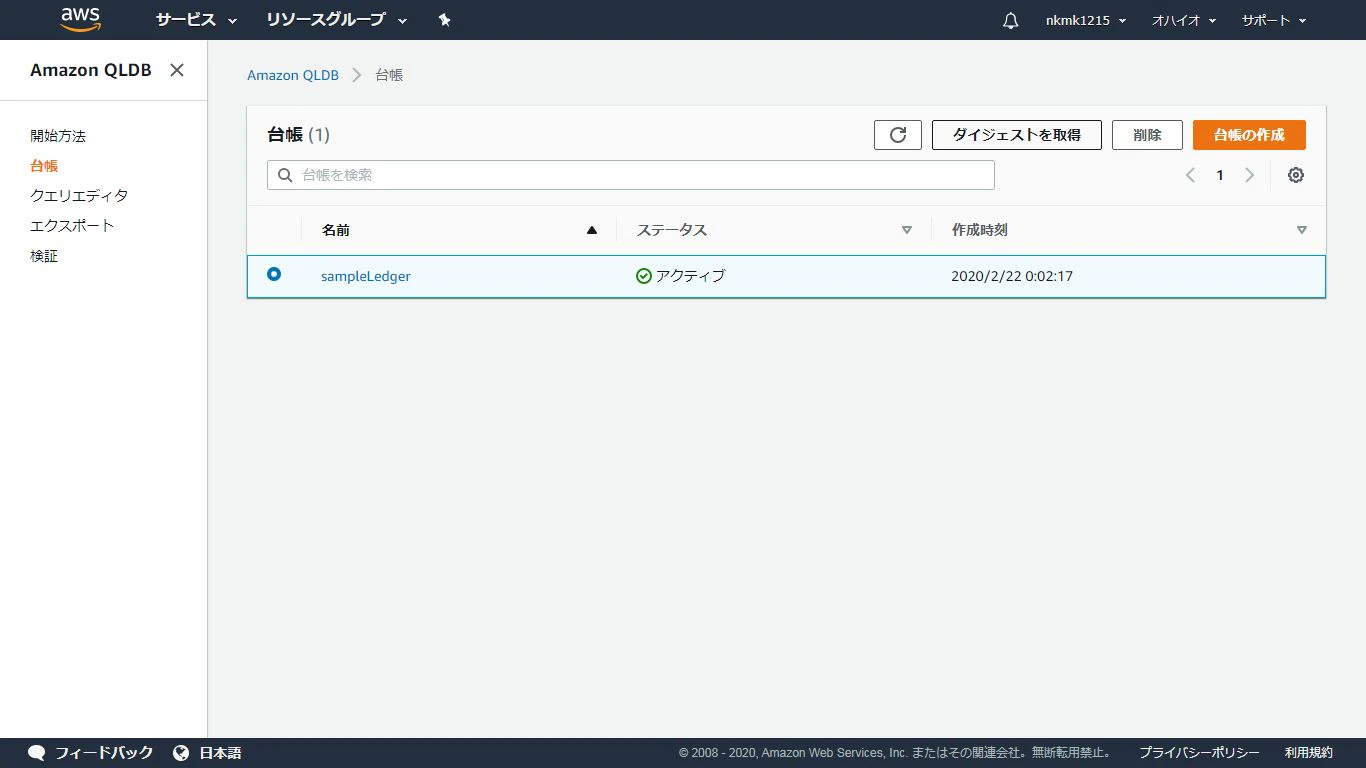The image size is (1366, 768).
Task: Click the AWS logo home icon
Action: coord(80,19)
